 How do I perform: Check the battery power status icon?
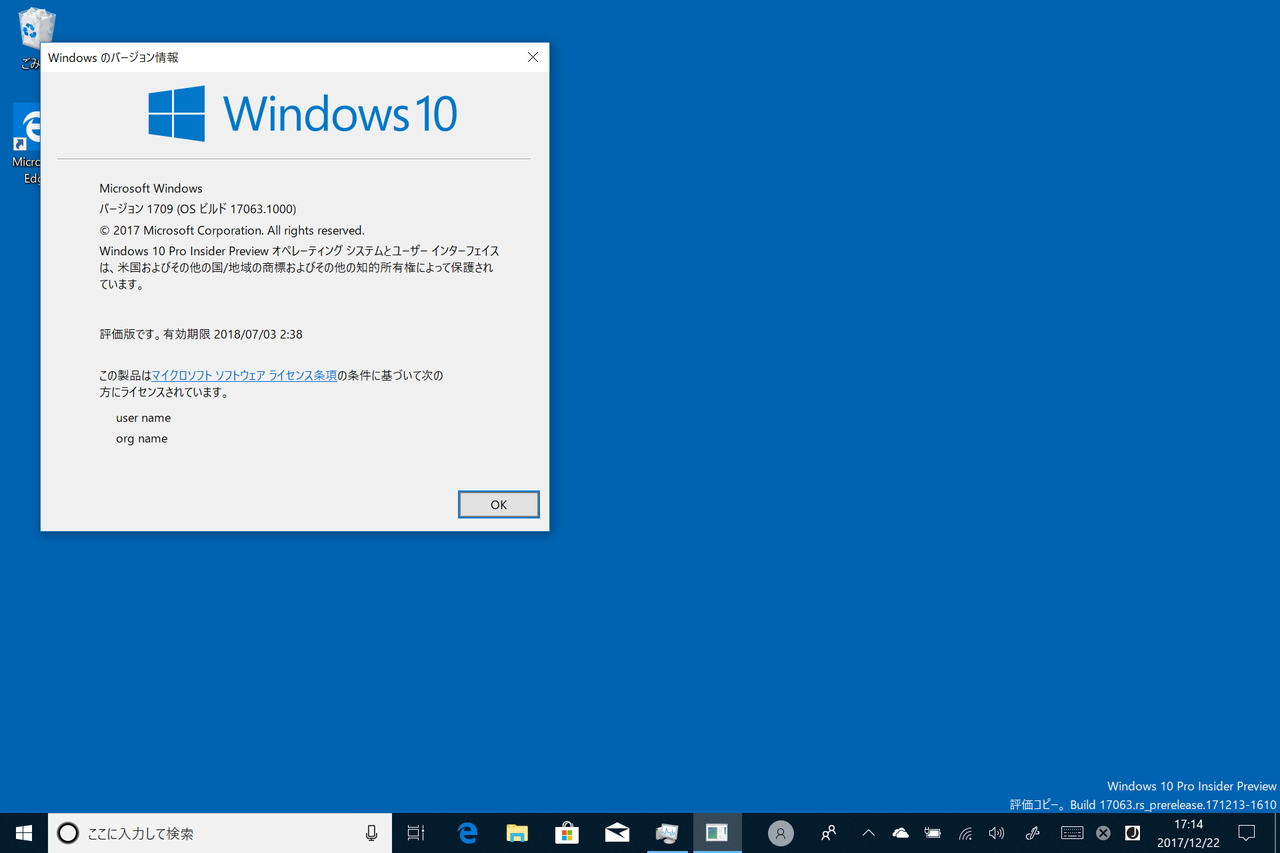[932, 833]
